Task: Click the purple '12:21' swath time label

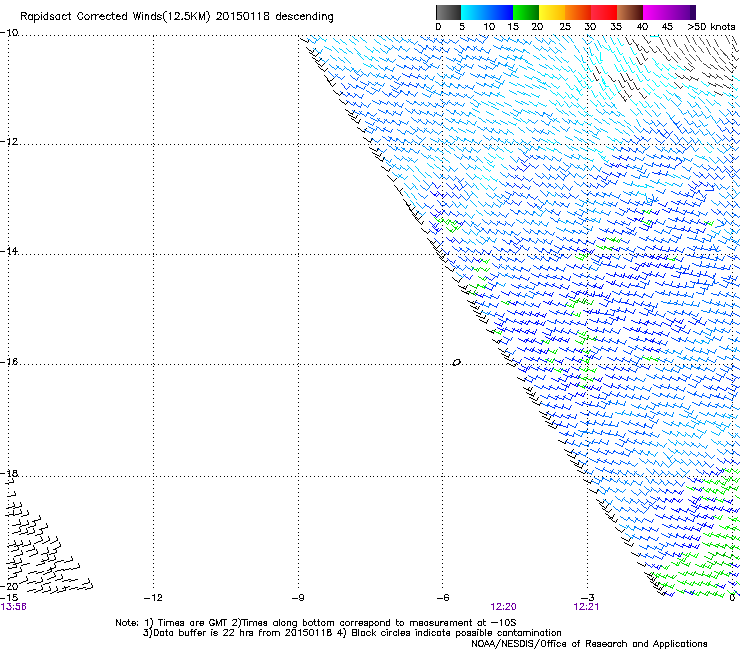Action: pyautogui.click(x=586, y=607)
